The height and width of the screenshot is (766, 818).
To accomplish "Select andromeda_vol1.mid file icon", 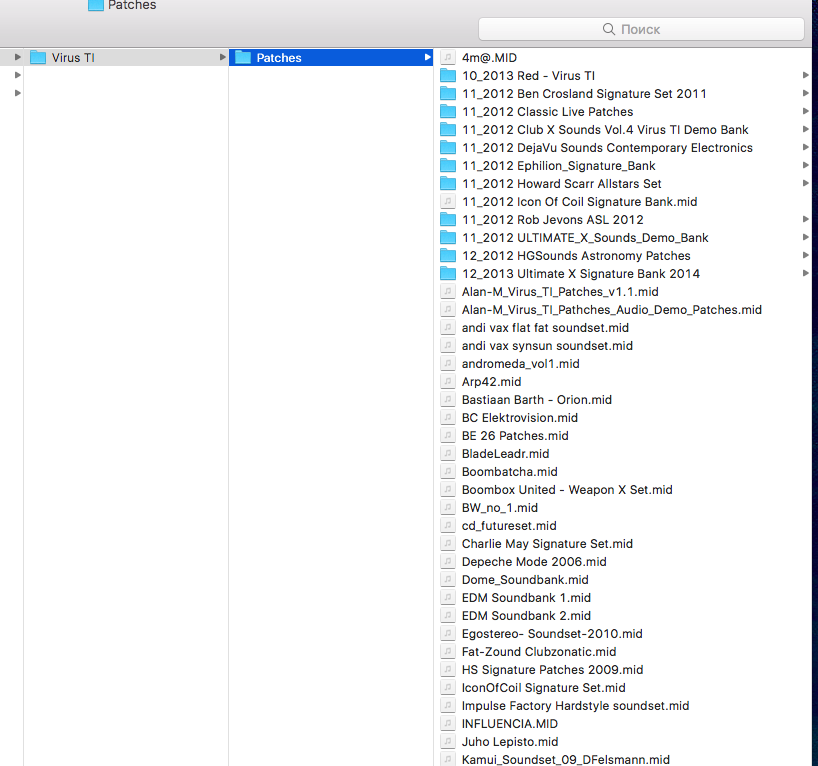I will [x=448, y=364].
